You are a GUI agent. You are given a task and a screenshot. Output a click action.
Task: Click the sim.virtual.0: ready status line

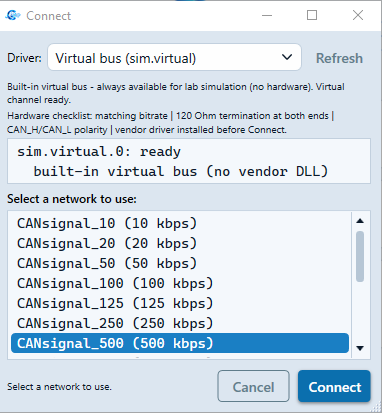[99, 152]
